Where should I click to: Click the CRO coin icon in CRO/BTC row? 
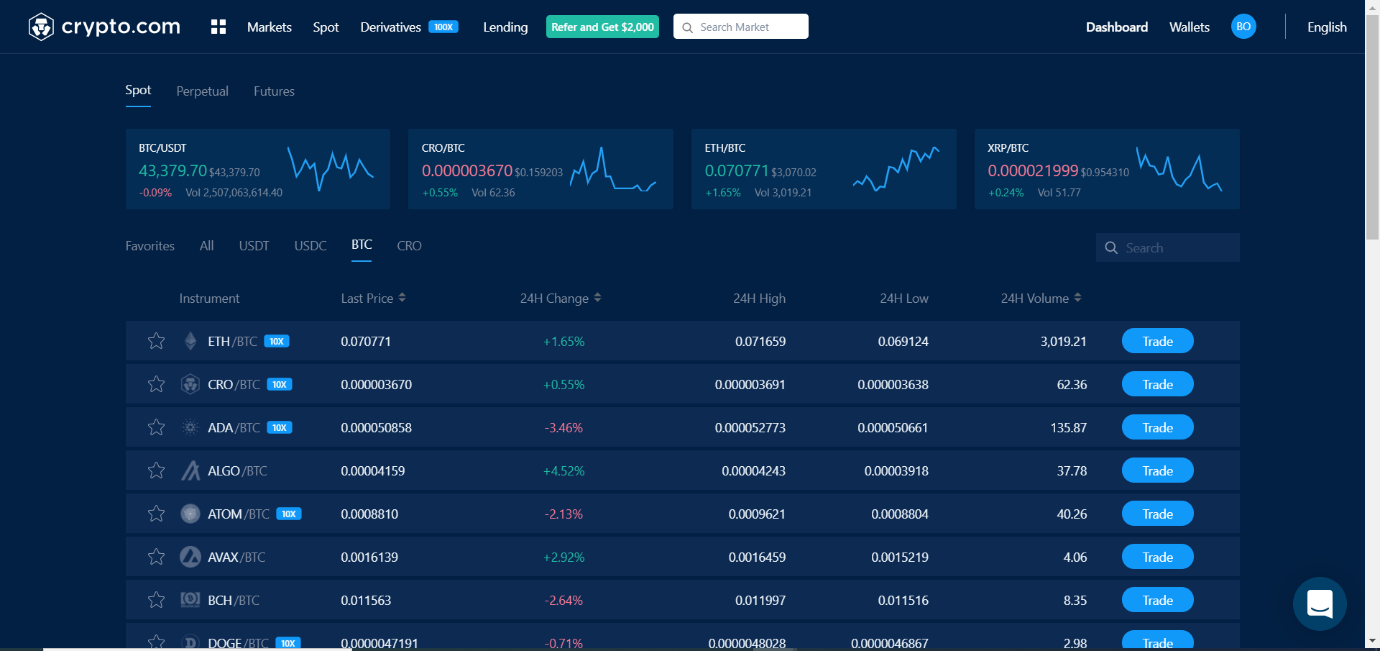point(190,384)
